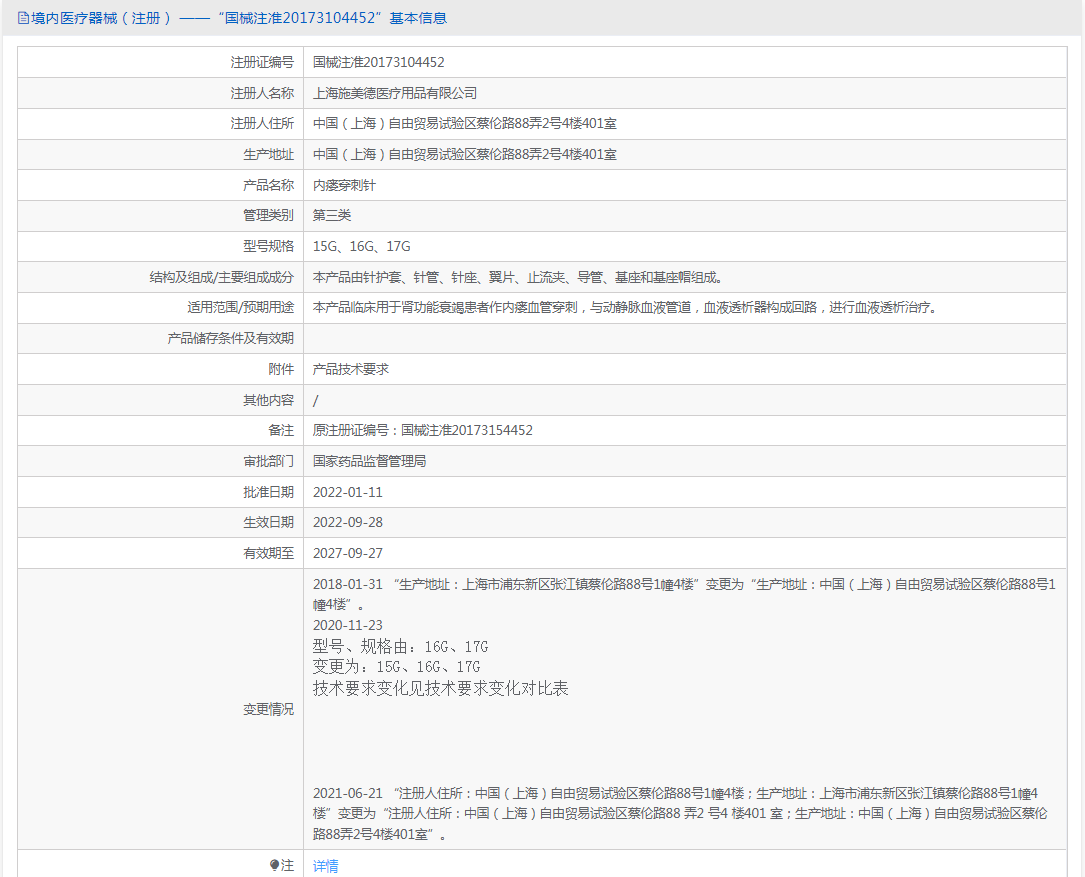Click the model spec value 15G、16G、17G
This screenshot has height=877, width=1085.
pos(361,246)
